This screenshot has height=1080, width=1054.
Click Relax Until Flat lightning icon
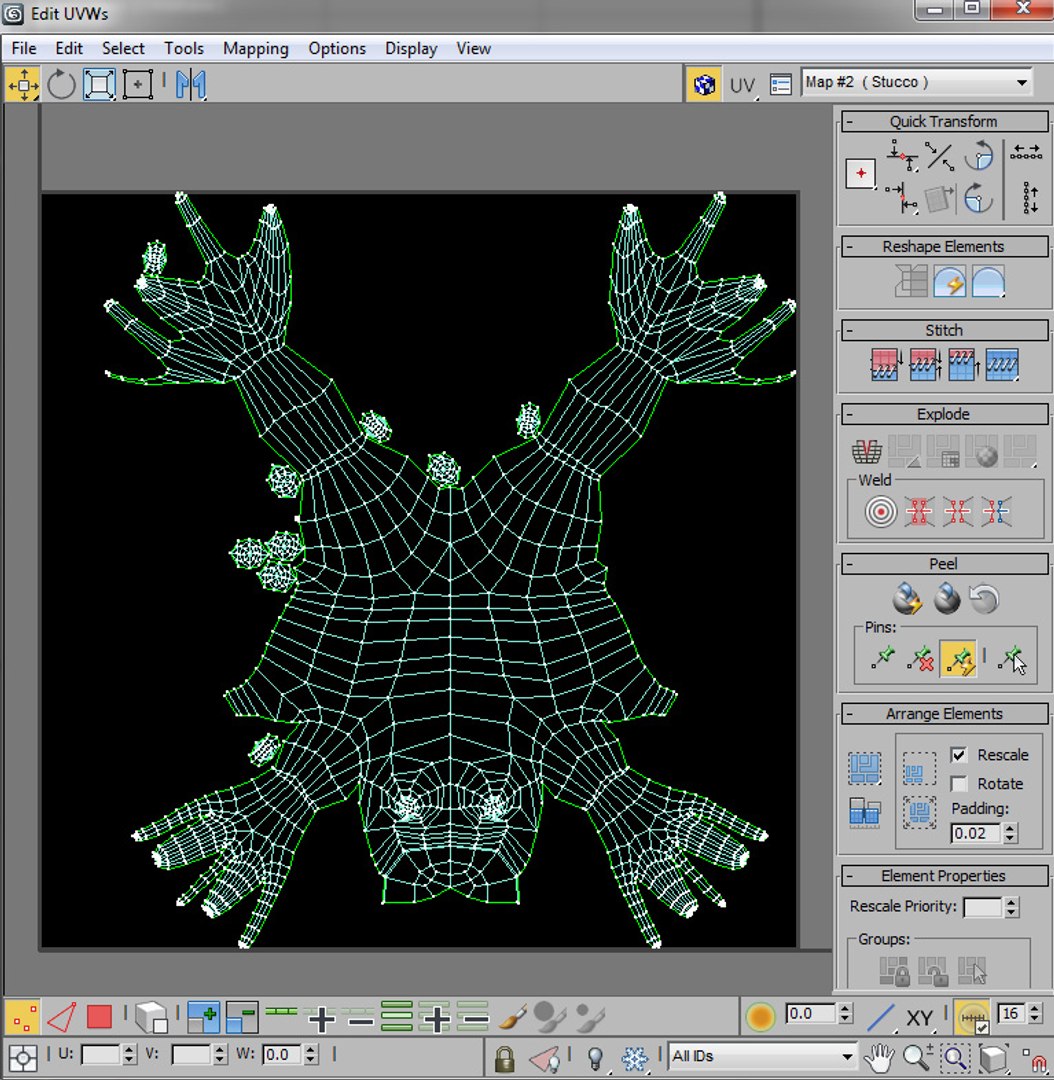tap(949, 282)
